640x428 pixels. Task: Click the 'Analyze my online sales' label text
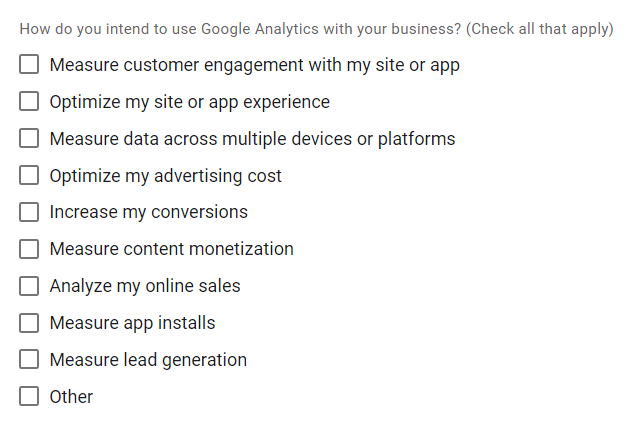(x=145, y=286)
